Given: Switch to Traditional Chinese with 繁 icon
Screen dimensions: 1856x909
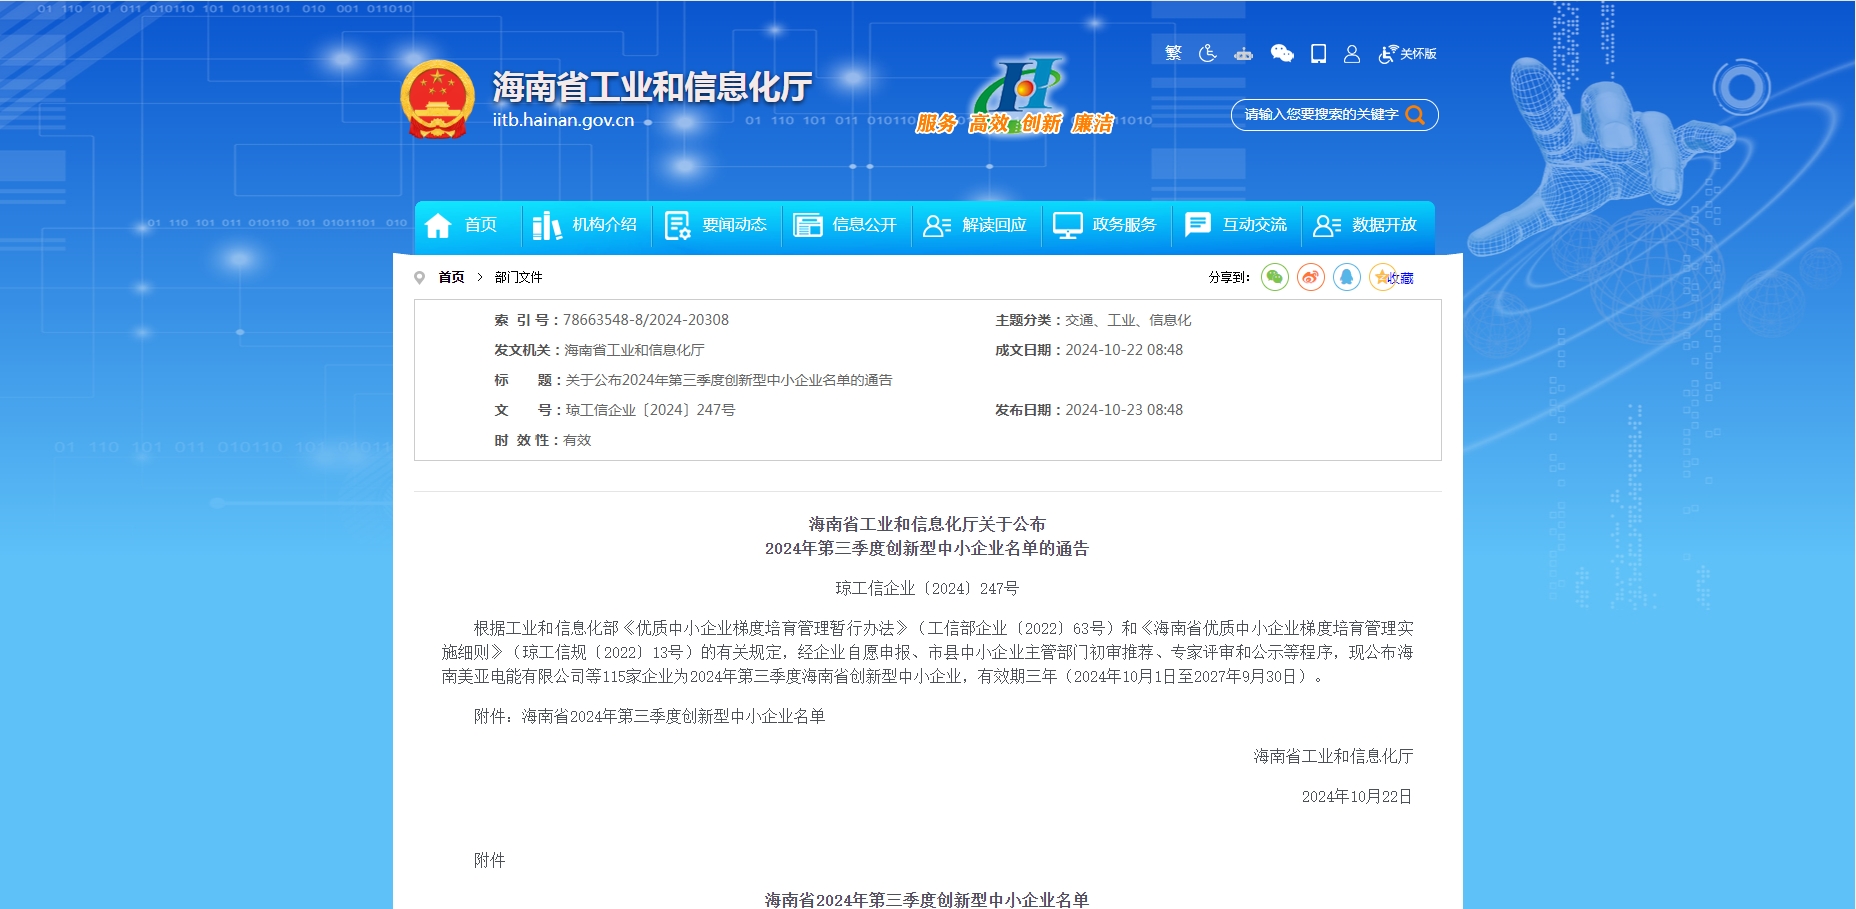Looking at the screenshot, I should point(1173,53).
